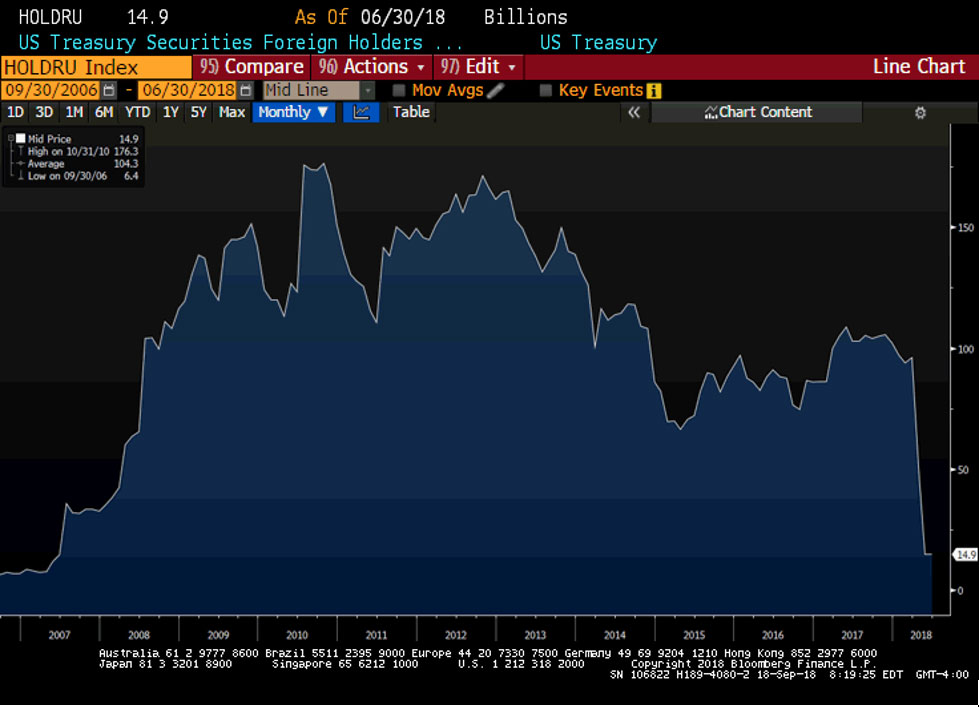Click the Chart Content icon
This screenshot has height=707, width=979.
click(711, 112)
